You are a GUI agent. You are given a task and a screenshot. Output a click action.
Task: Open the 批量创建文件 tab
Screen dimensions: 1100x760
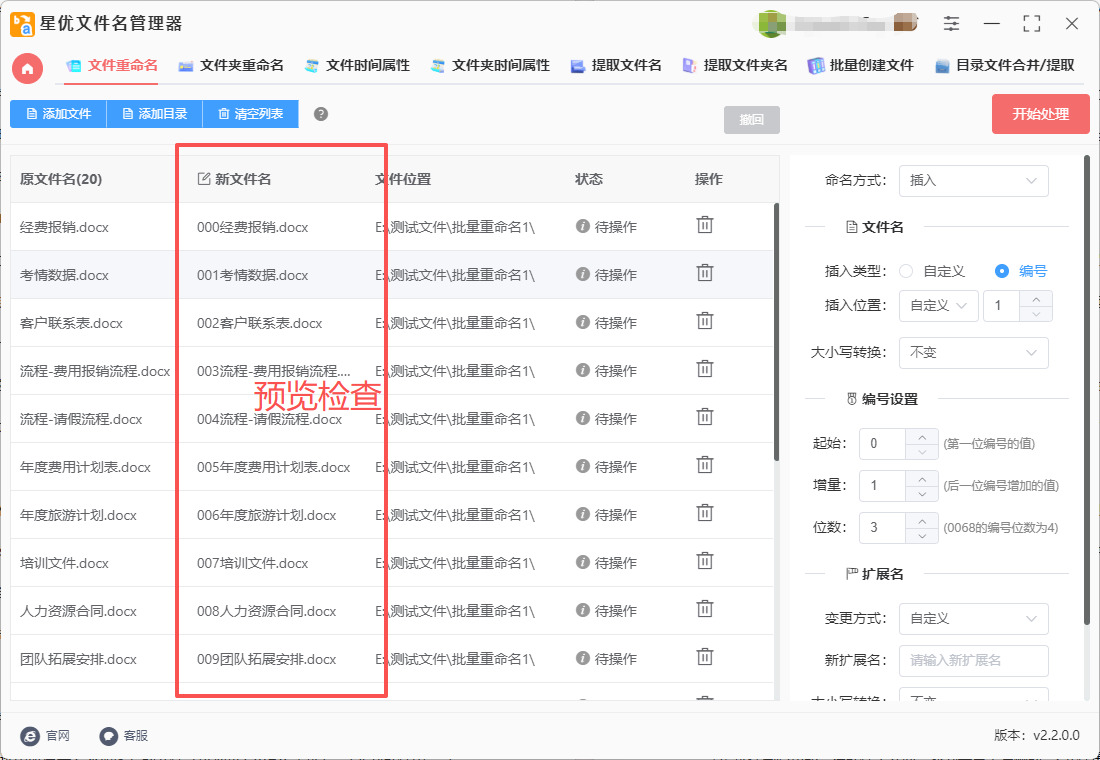pyautogui.click(x=861, y=66)
